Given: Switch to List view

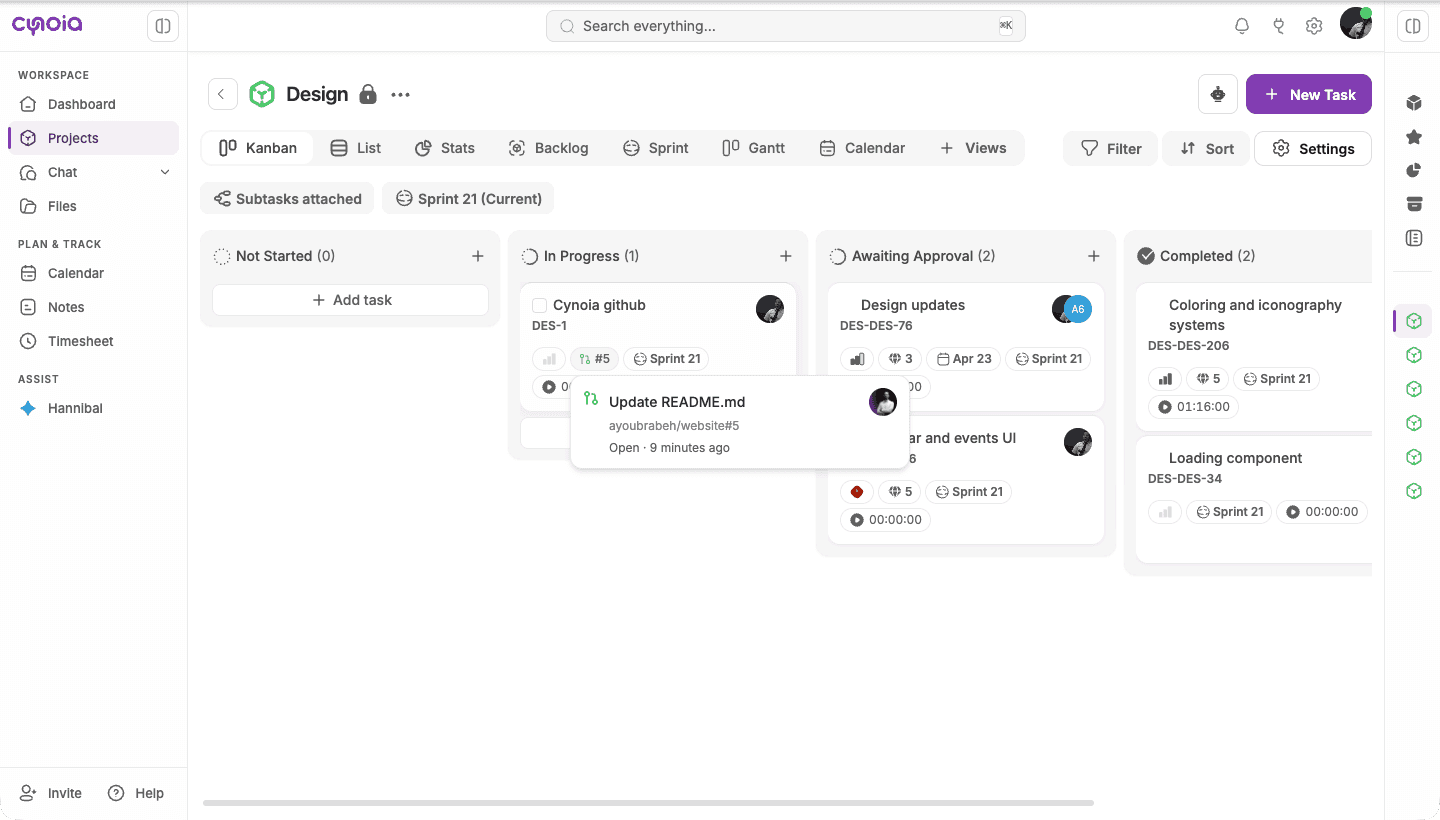Looking at the screenshot, I should (356, 148).
